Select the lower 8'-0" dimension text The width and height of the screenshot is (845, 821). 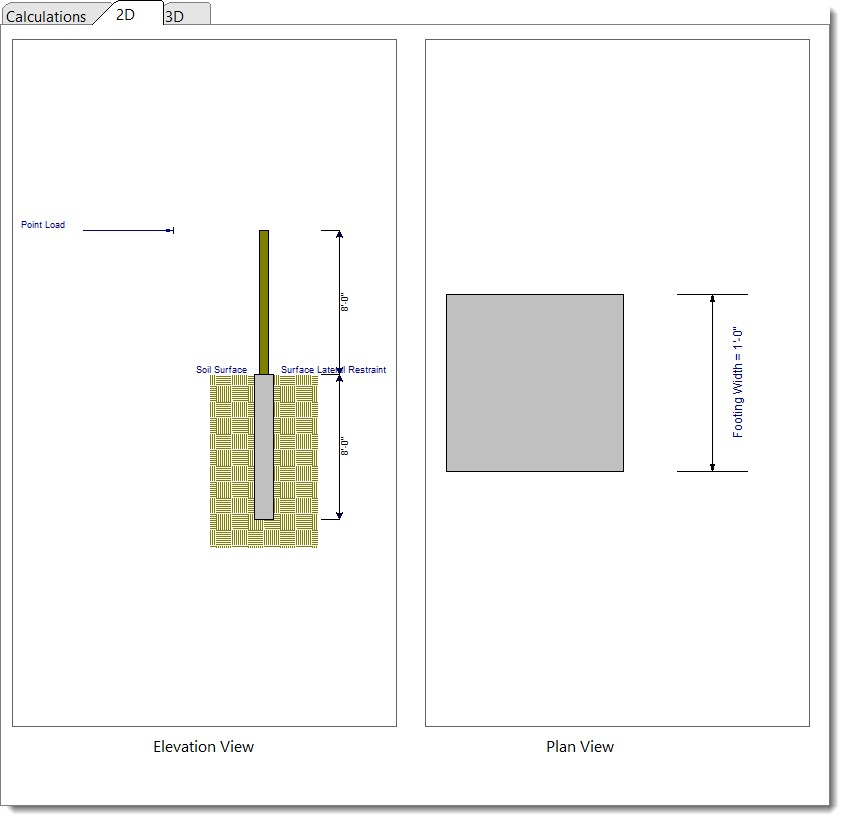click(x=346, y=446)
